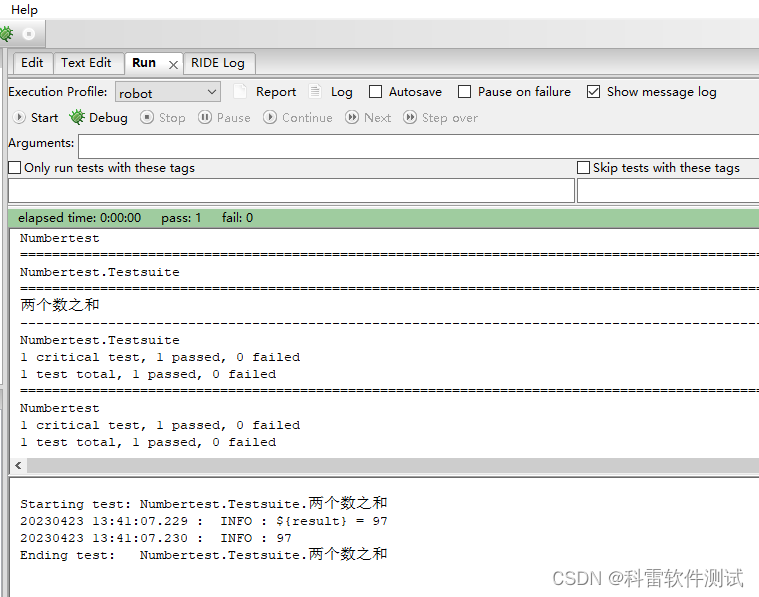Viewport: 759px width, 597px height.
Task: Click the first 'Numbertest.Testsuite' console line
Action: (x=100, y=272)
